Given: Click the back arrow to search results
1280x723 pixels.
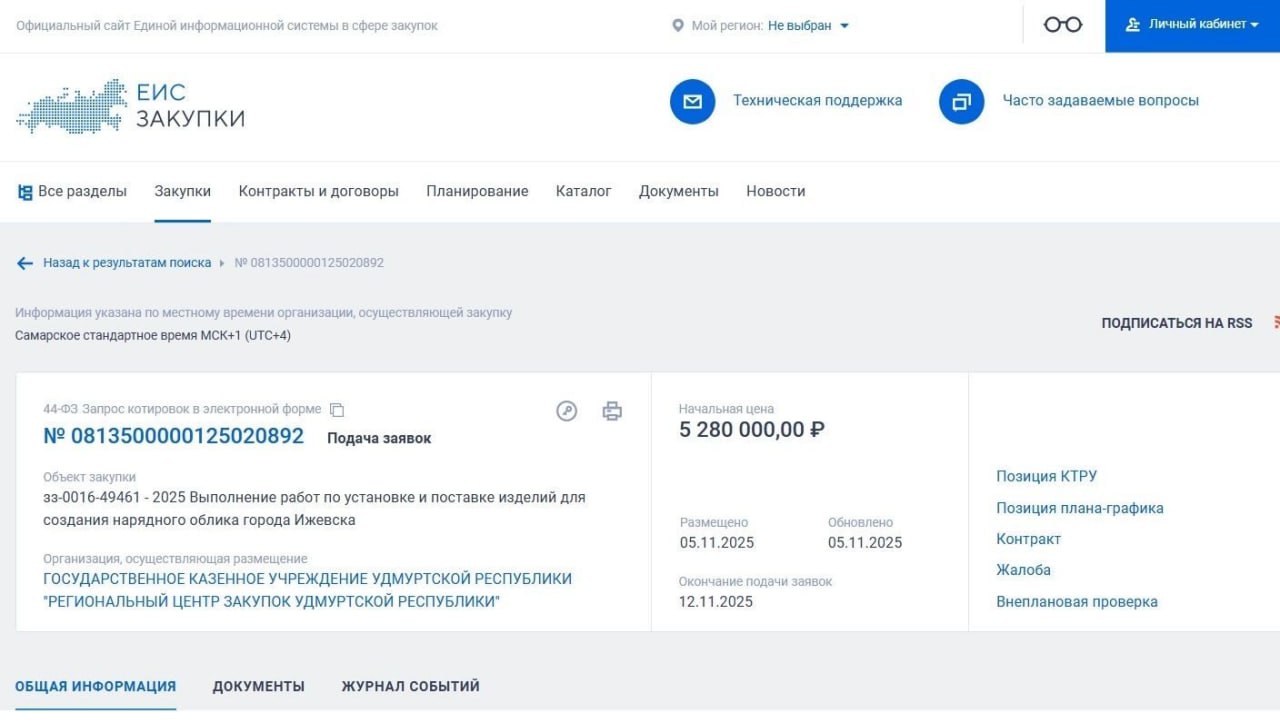Looking at the screenshot, I should (25, 263).
